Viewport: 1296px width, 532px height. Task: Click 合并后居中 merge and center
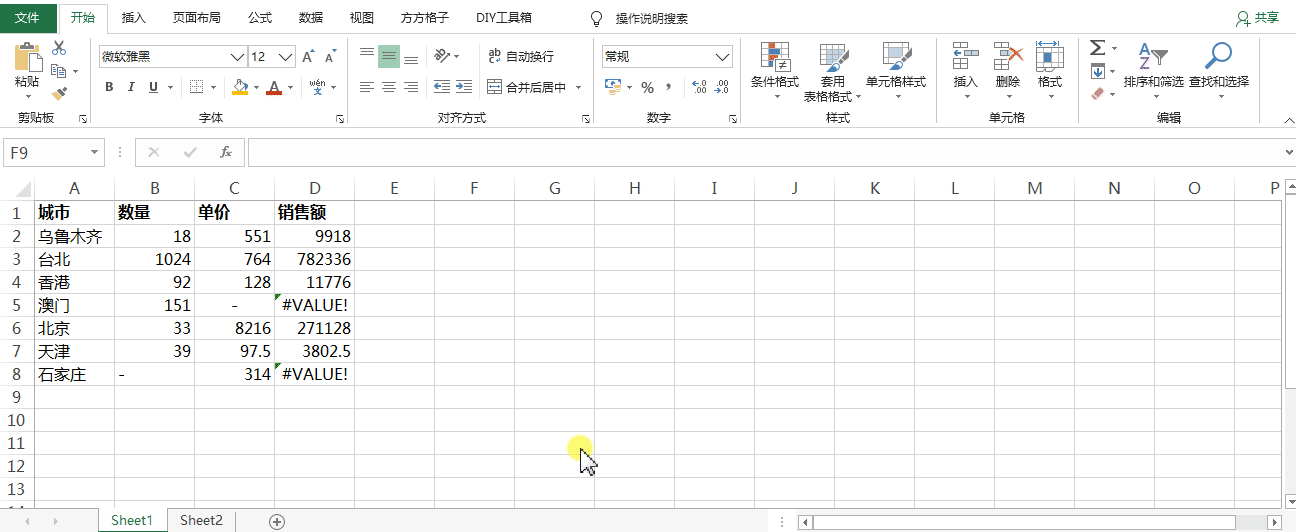pyautogui.click(x=526, y=87)
